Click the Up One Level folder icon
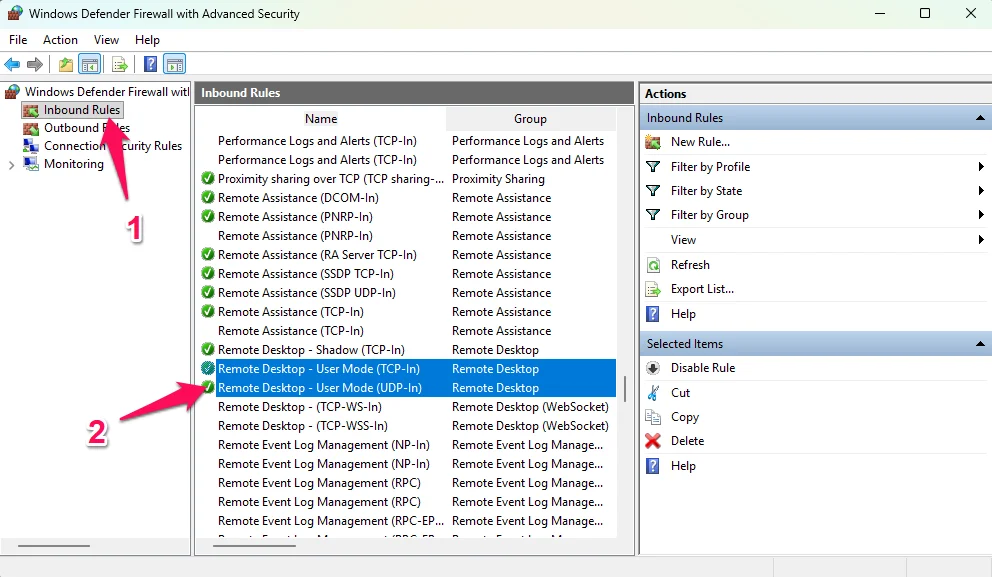992x577 pixels. click(66, 64)
